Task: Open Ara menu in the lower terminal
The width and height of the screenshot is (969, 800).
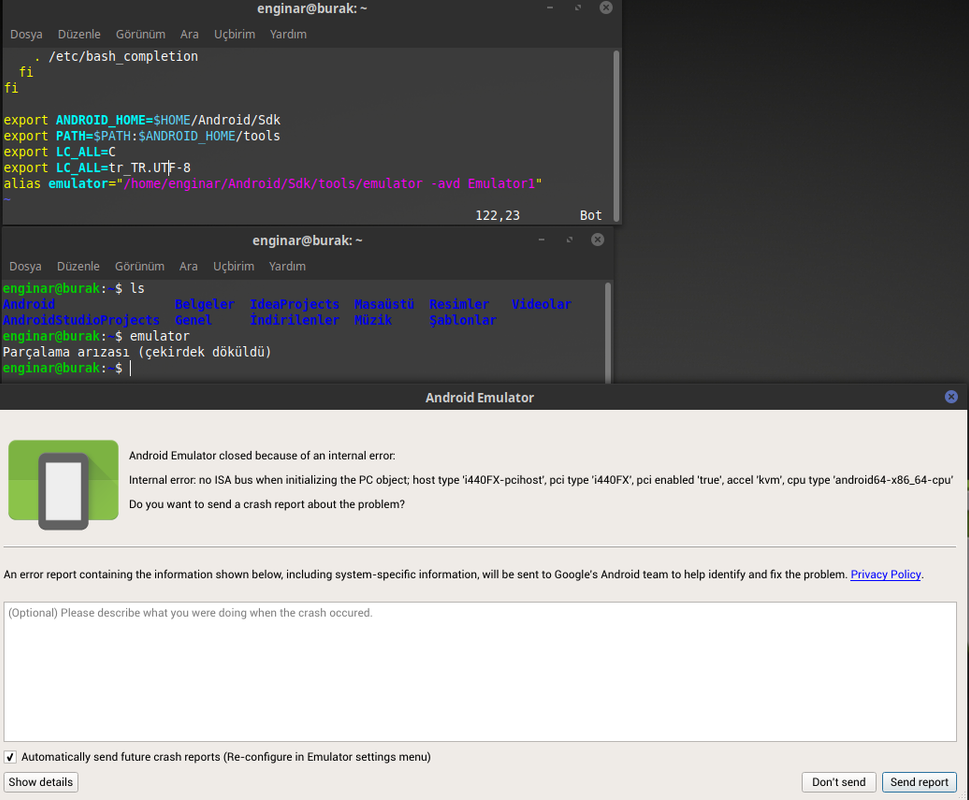Action: (188, 266)
